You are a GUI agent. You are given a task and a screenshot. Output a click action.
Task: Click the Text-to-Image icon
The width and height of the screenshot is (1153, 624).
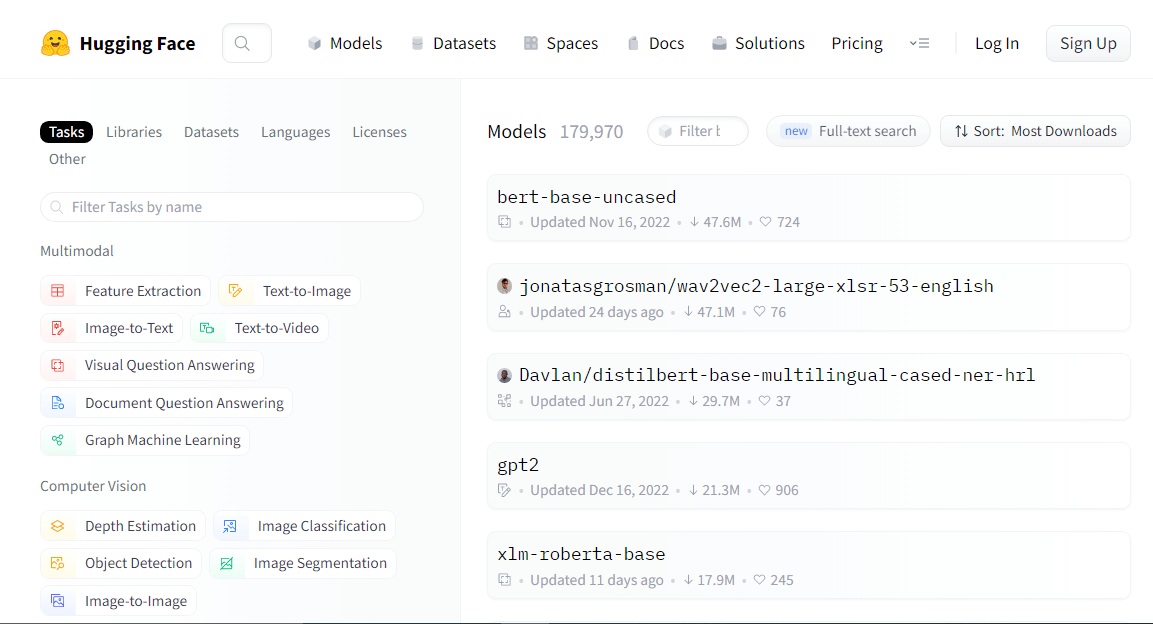pos(235,291)
